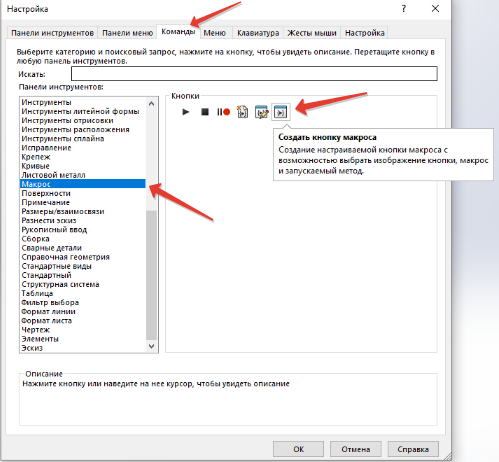
Task: Select Справочная геометрия category
Action: click(65, 257)
